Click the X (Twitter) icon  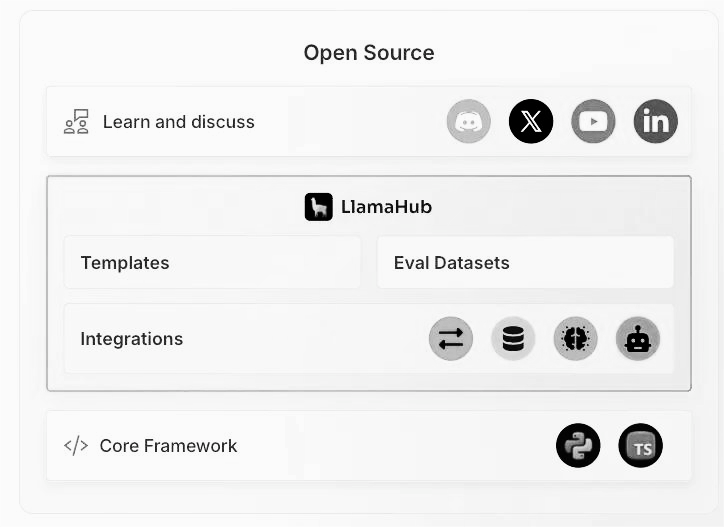pyautogui.click(x=531, y=121)
